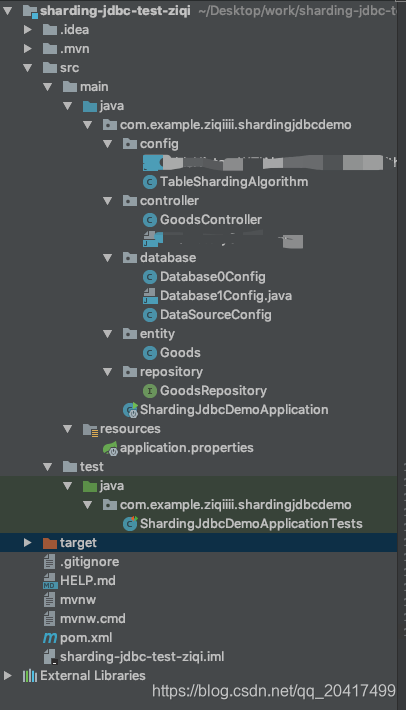This screenshot has height=710, width=406.
Task: Open the Goods entity class
Action: [180, 353]
